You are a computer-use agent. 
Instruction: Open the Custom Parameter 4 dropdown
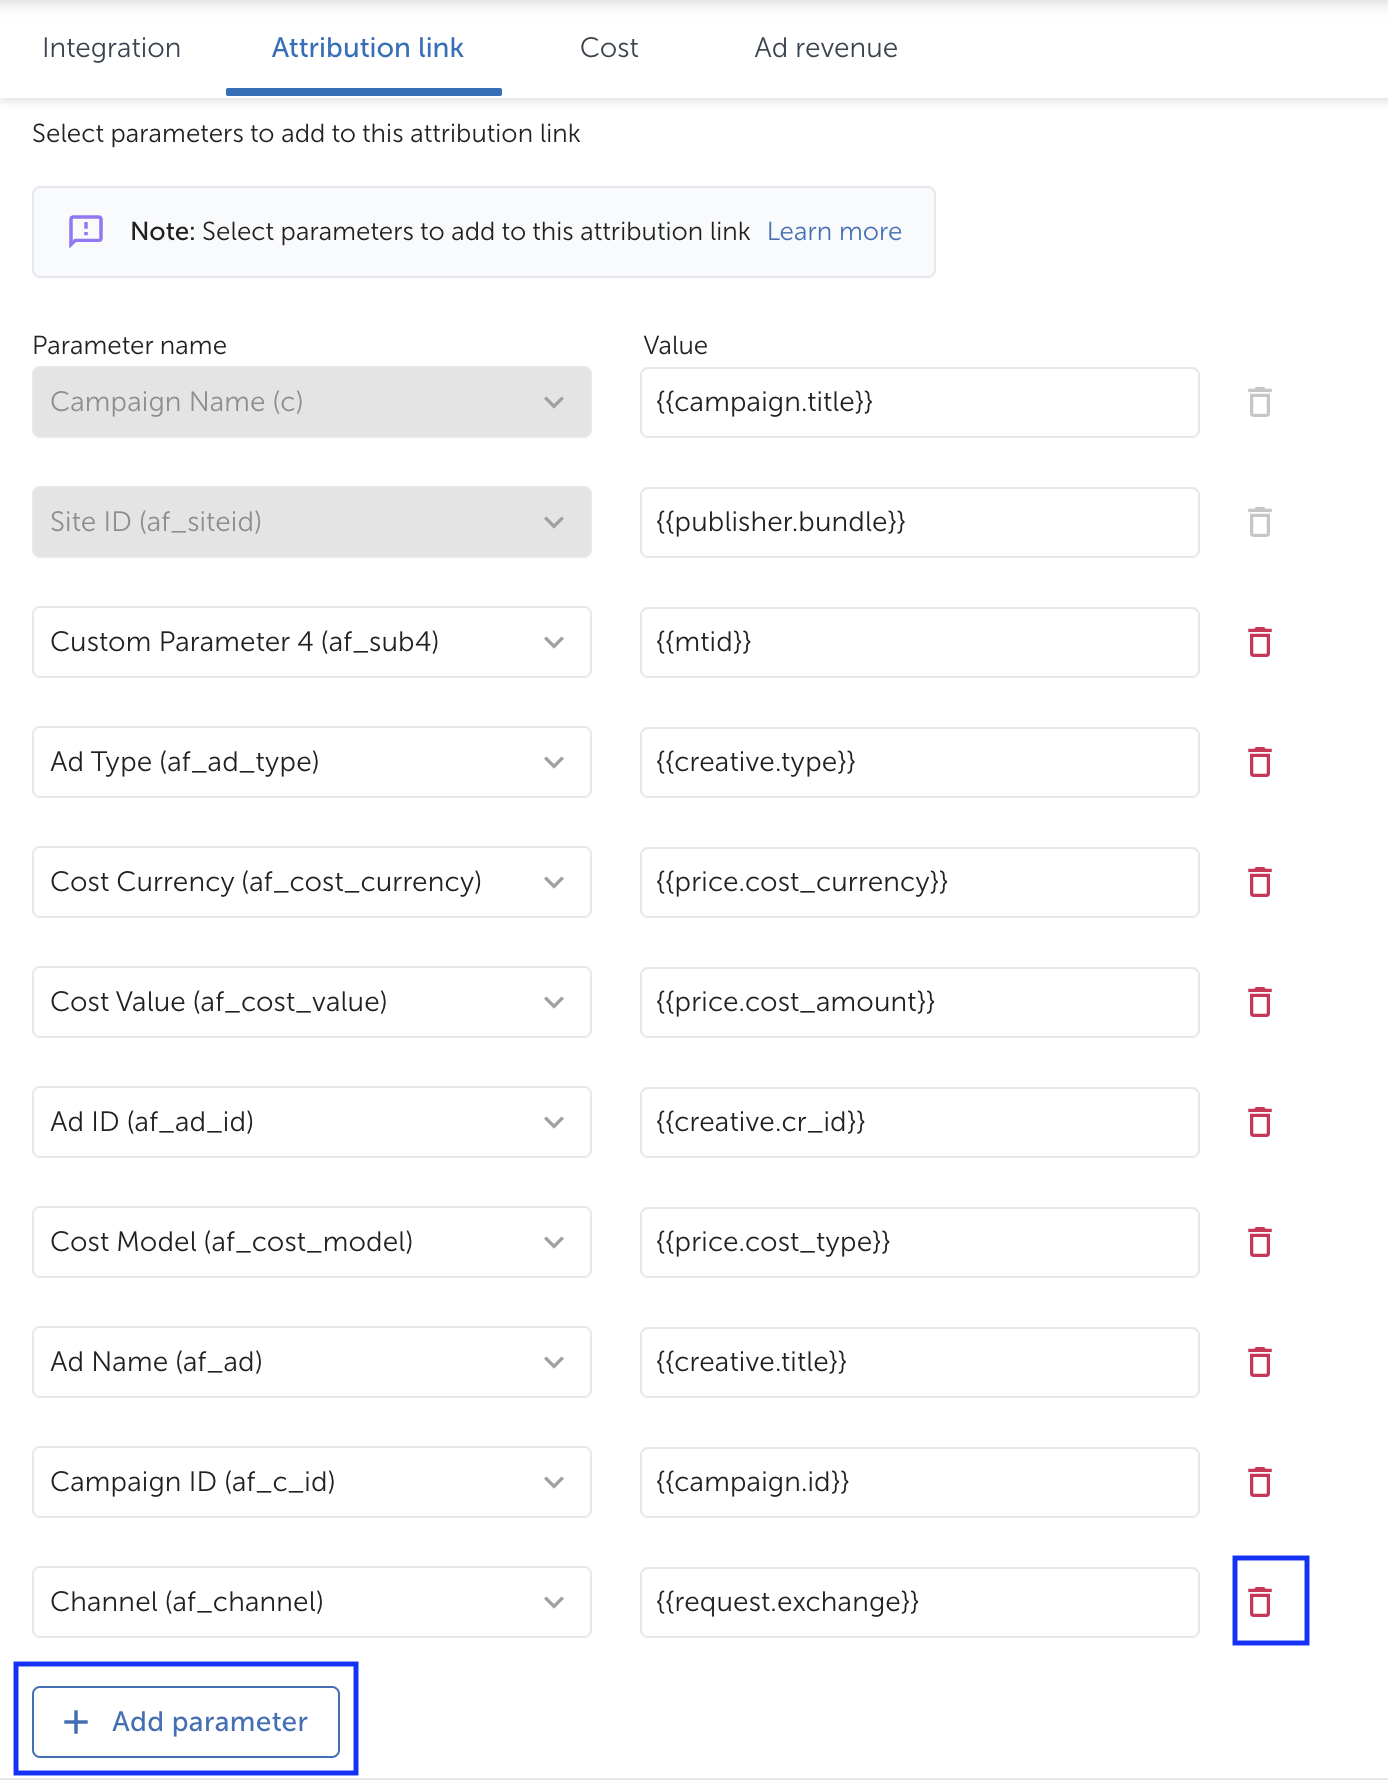[x=311, y=642]
